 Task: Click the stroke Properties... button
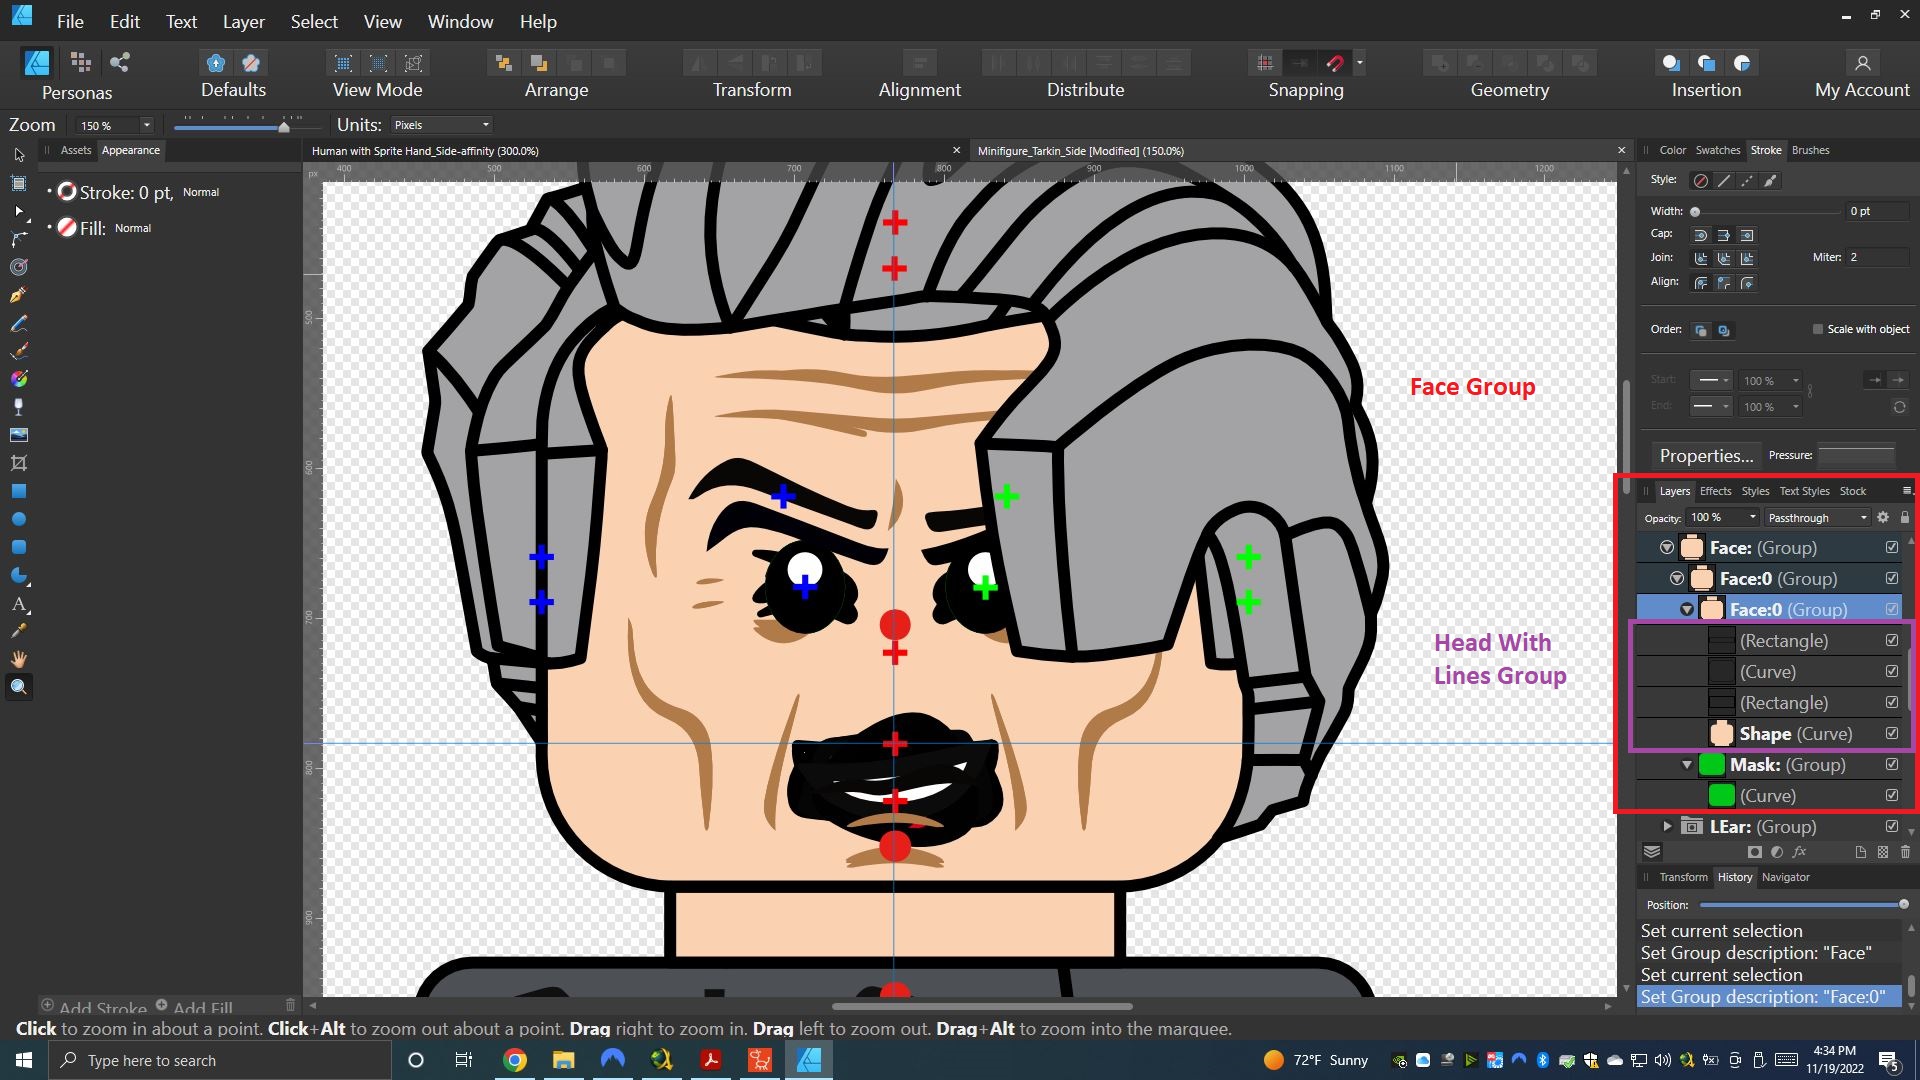click(x=1706, y=455)
